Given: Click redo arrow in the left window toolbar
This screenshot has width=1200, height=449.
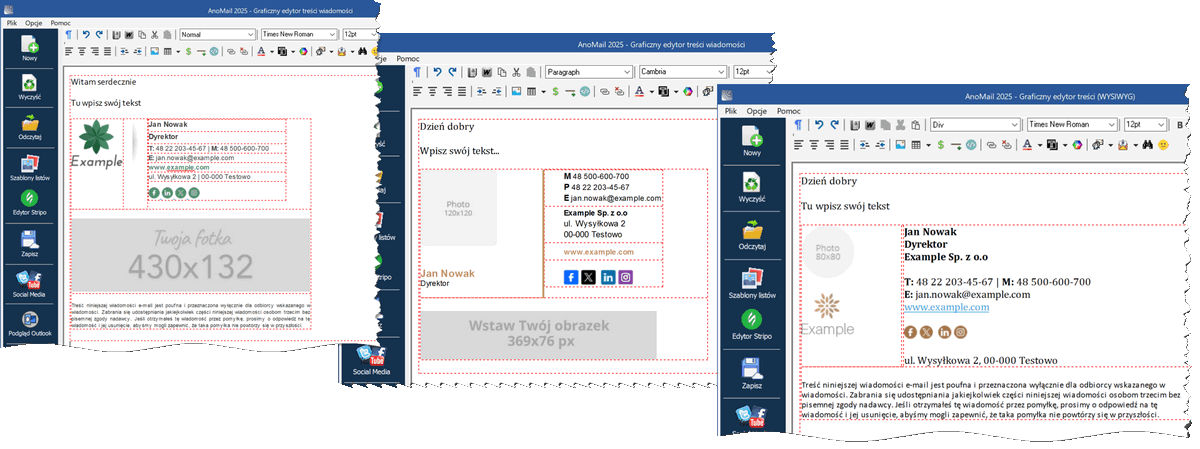Looking at the screenshot, I should [99, 35].
